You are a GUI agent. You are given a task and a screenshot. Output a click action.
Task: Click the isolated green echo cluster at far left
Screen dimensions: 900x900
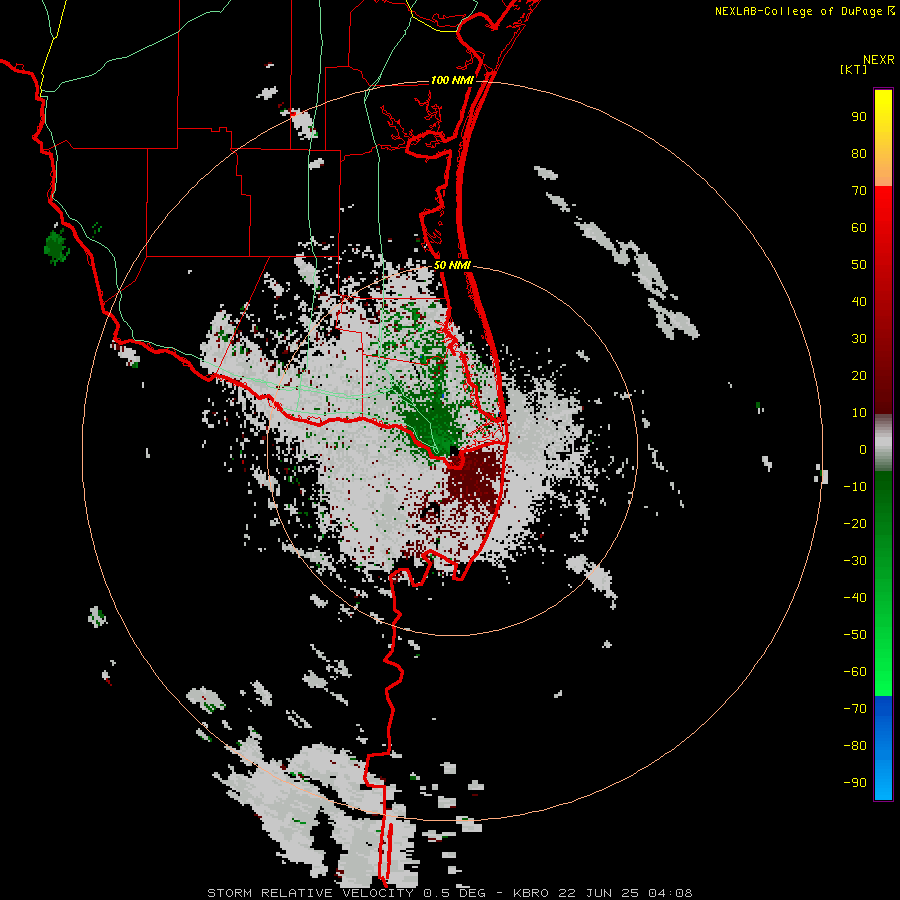56,247
